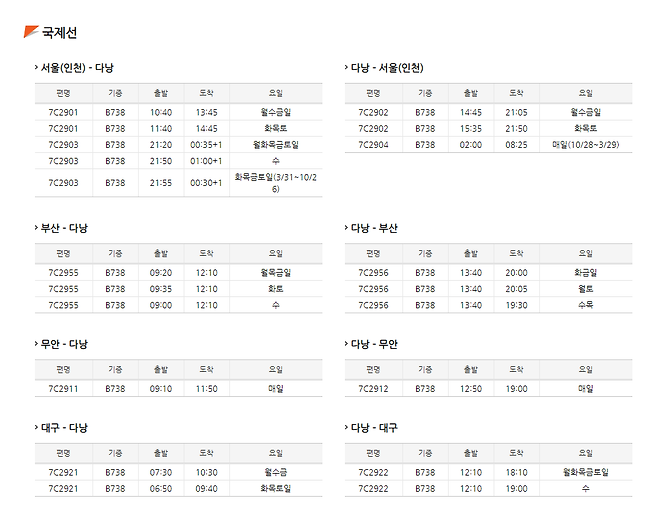
Task: Click the arrow bullet before 다낭 - 대구
Action: point(346,428)
